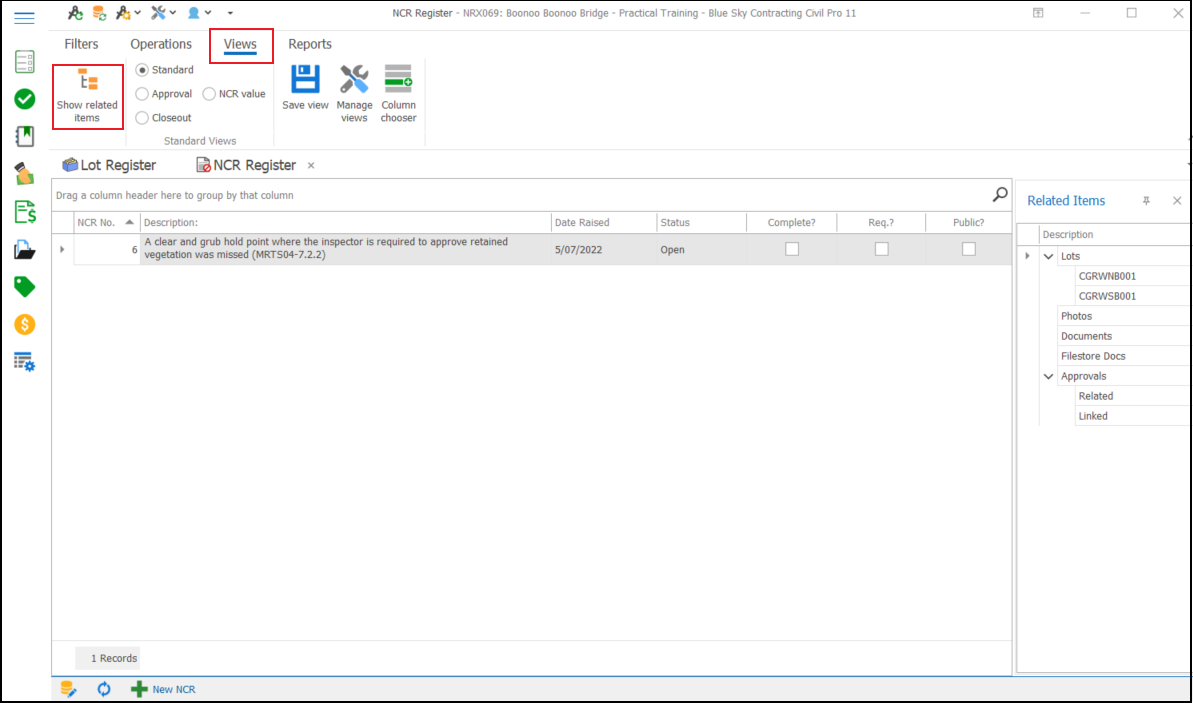
Task: Click the Show related items icon
Action: tap(87, 82)
